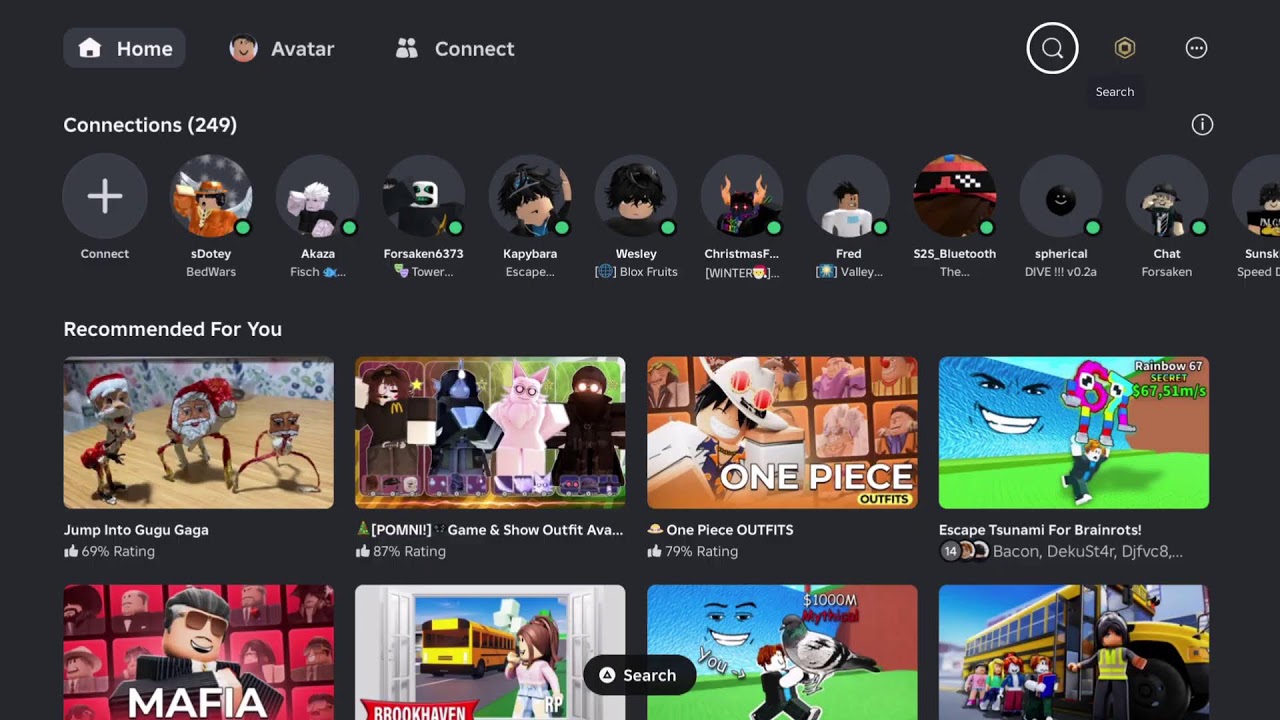Open Akaza's avatar
Viewport: 1280px width, 720px height.
tap(317, 196)
